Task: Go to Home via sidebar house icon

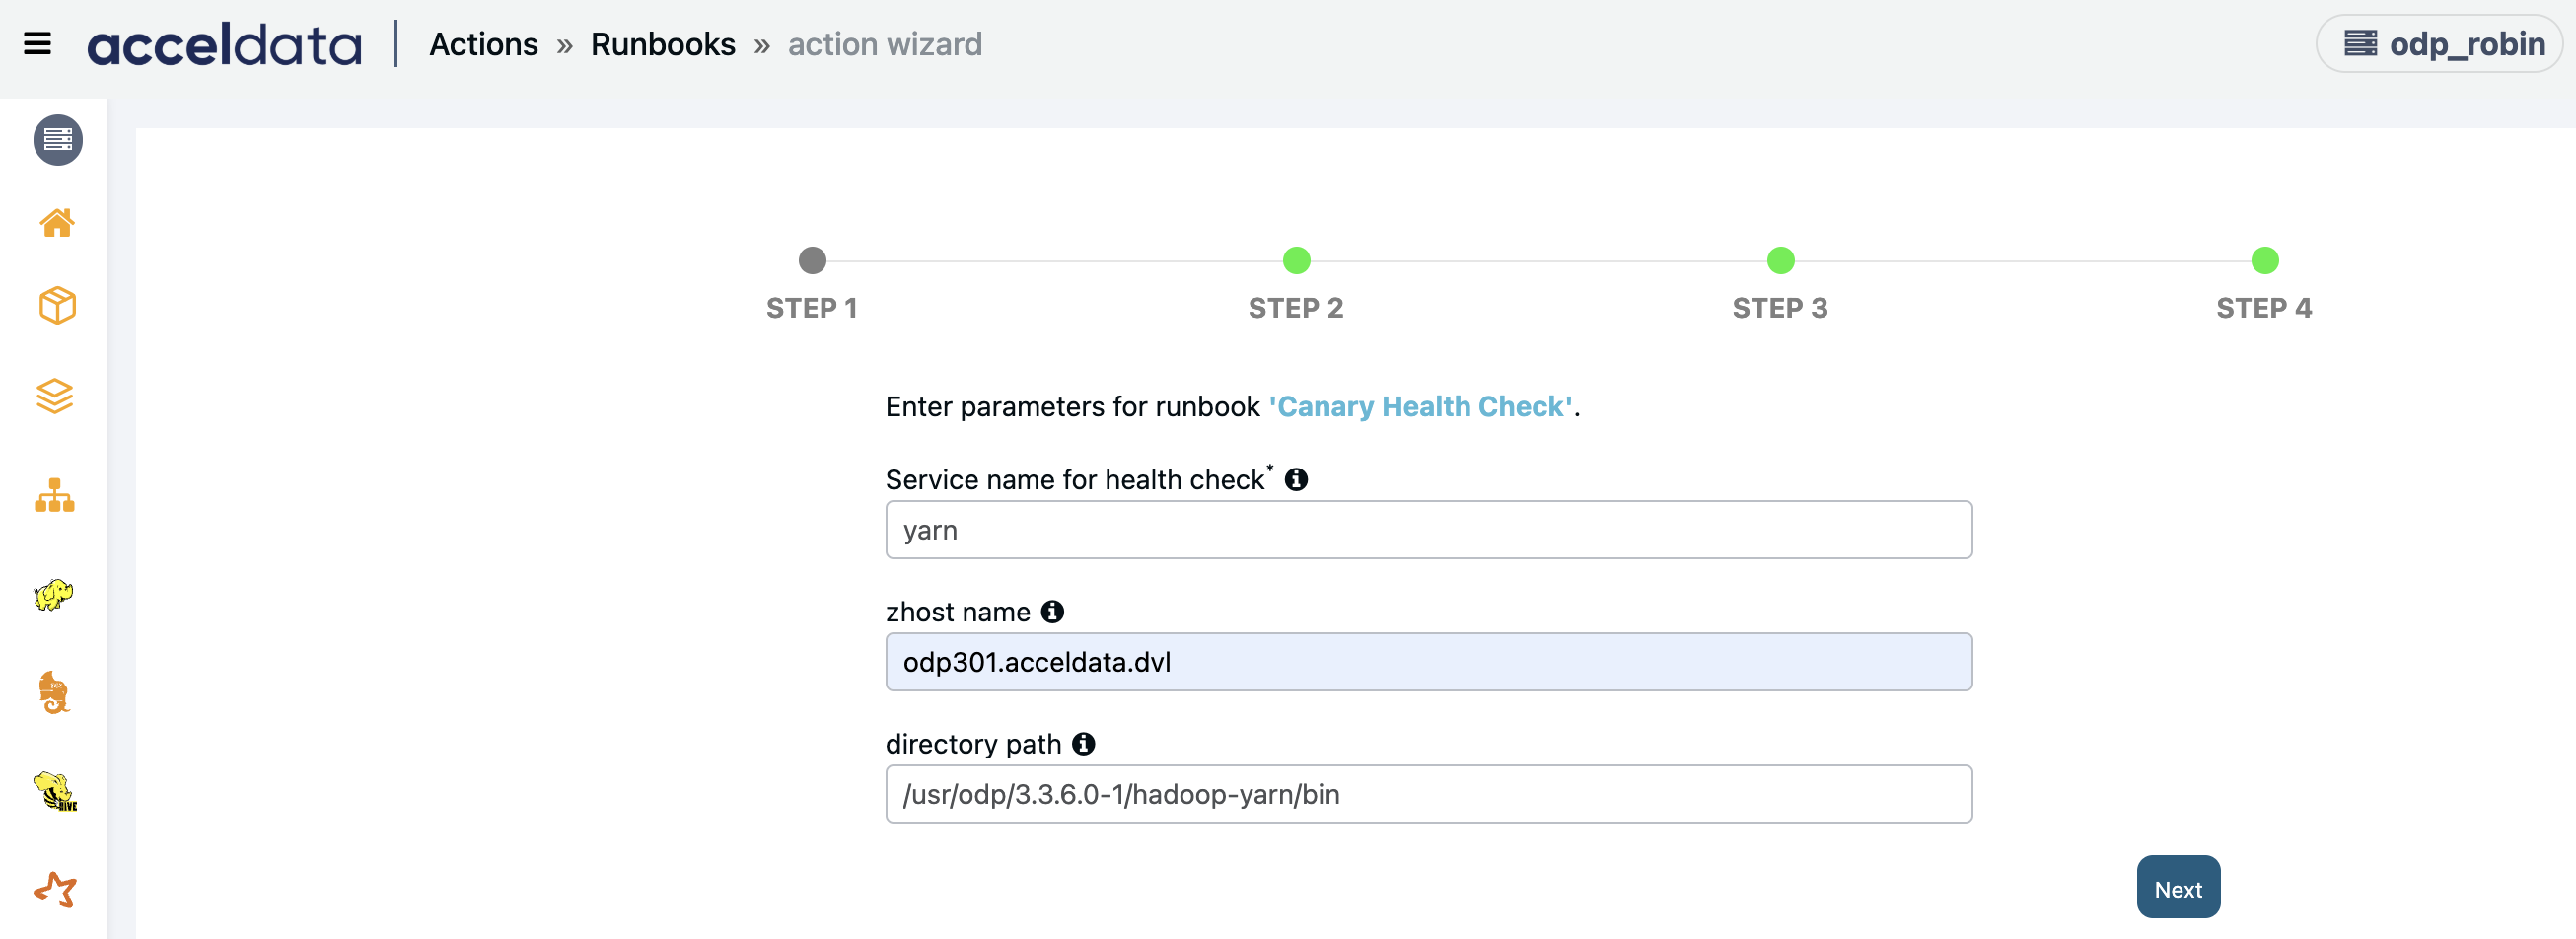Action: (x=57, y=222)
